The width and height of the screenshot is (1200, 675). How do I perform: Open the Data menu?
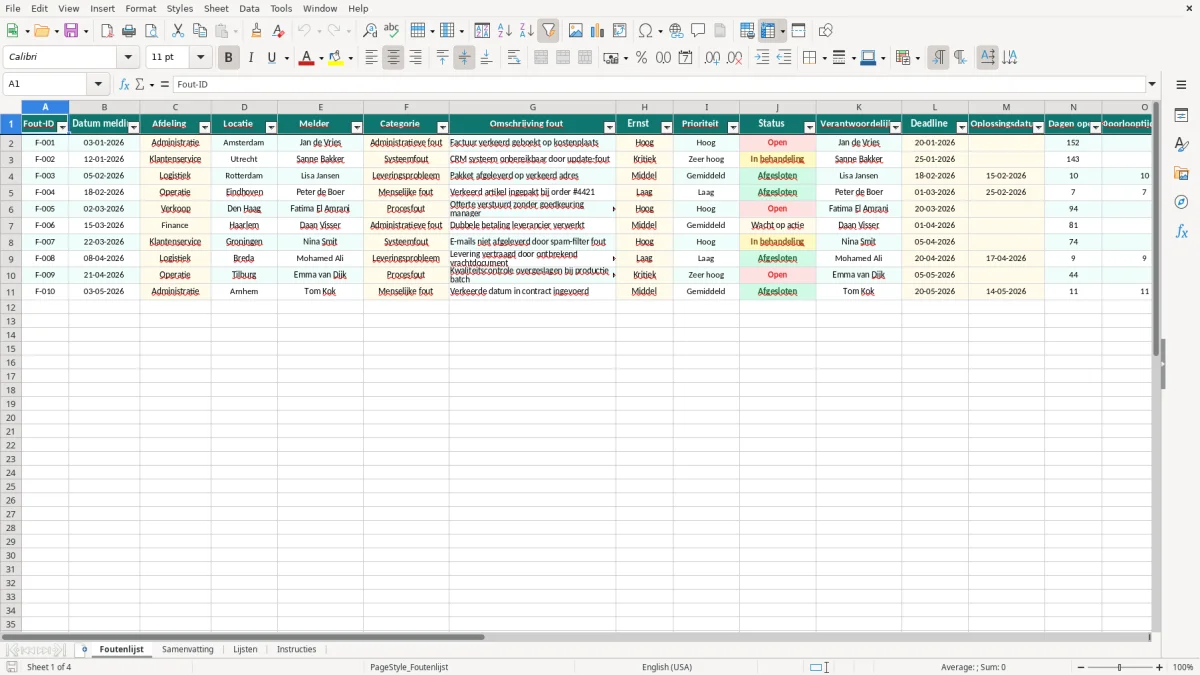(249, 8)
